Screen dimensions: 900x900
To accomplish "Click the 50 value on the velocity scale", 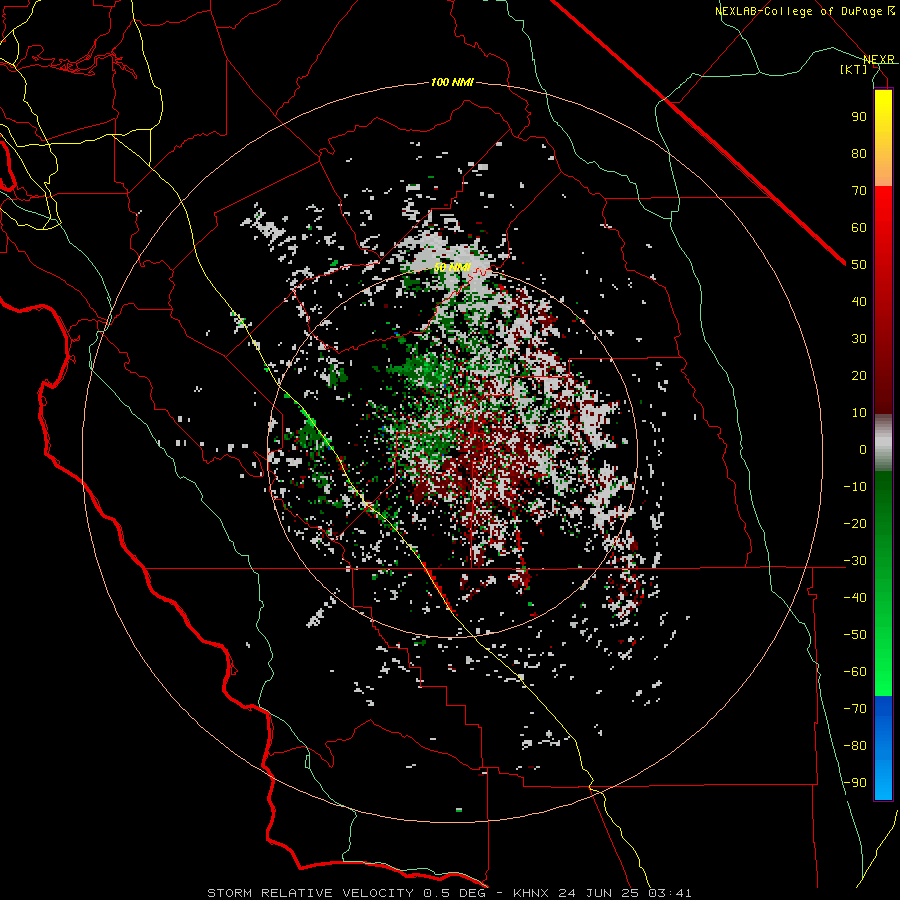I will pos(859,265).
